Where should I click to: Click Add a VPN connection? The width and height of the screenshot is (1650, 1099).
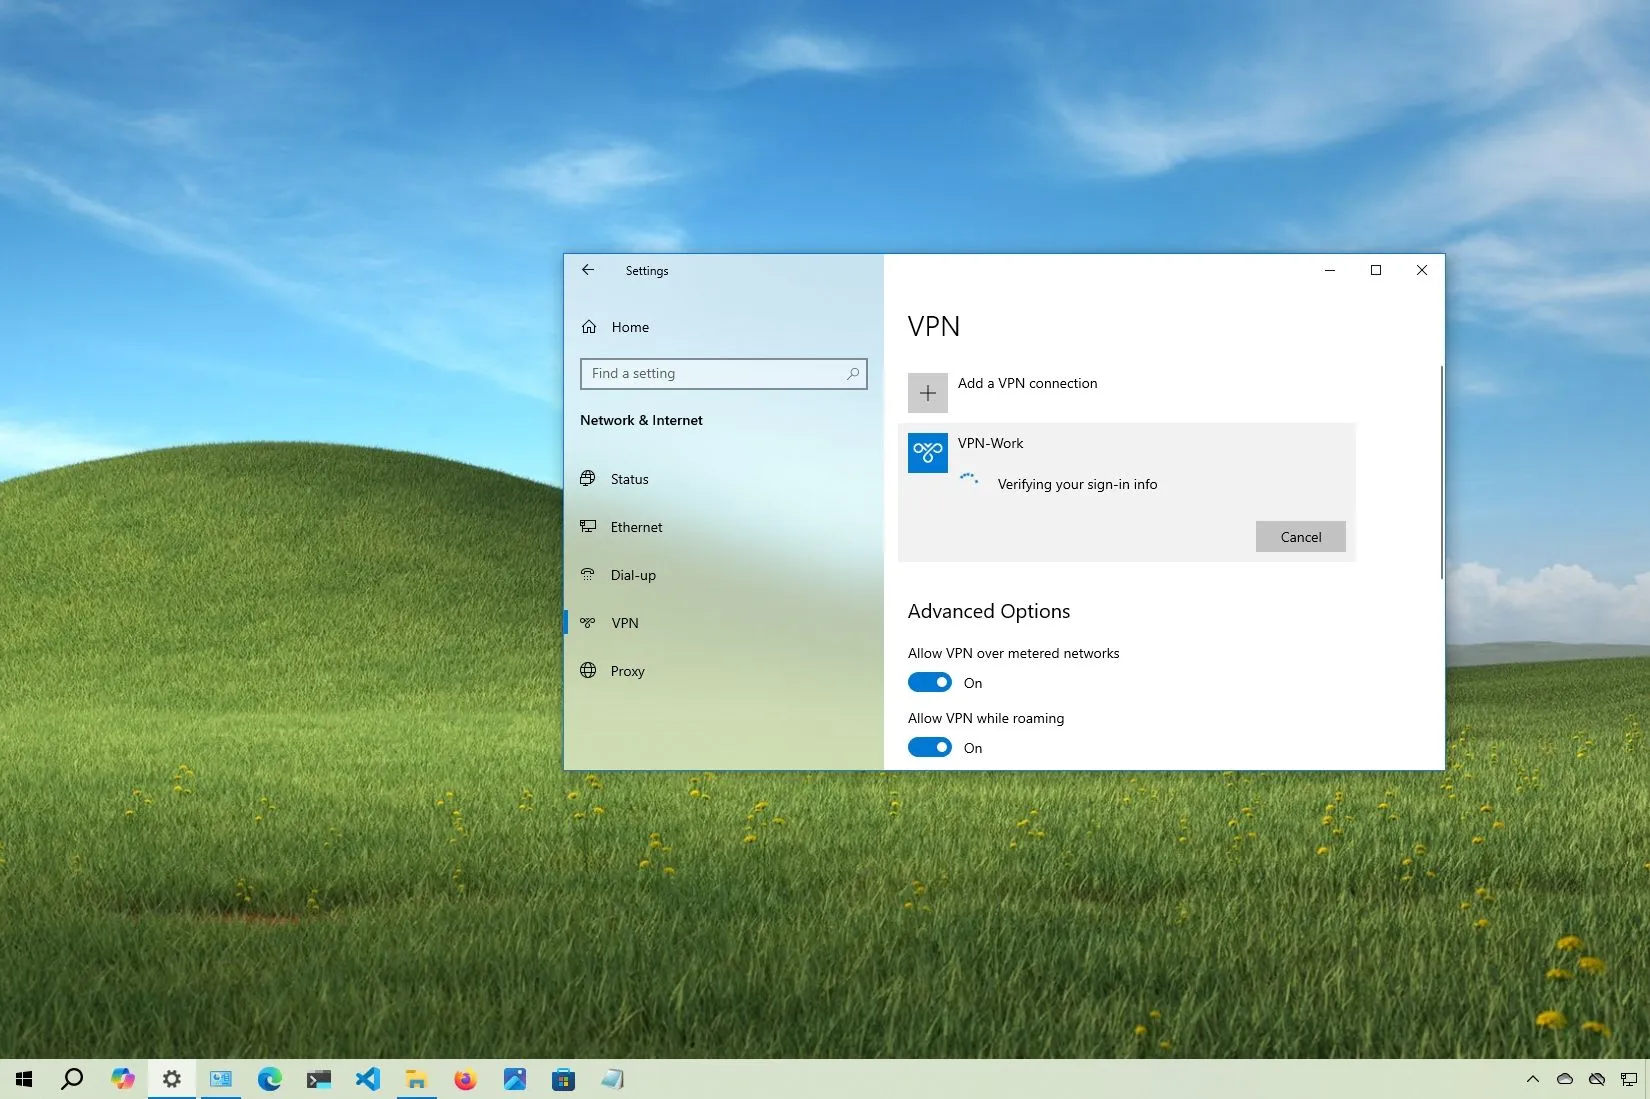click(x=1027, y=383)
